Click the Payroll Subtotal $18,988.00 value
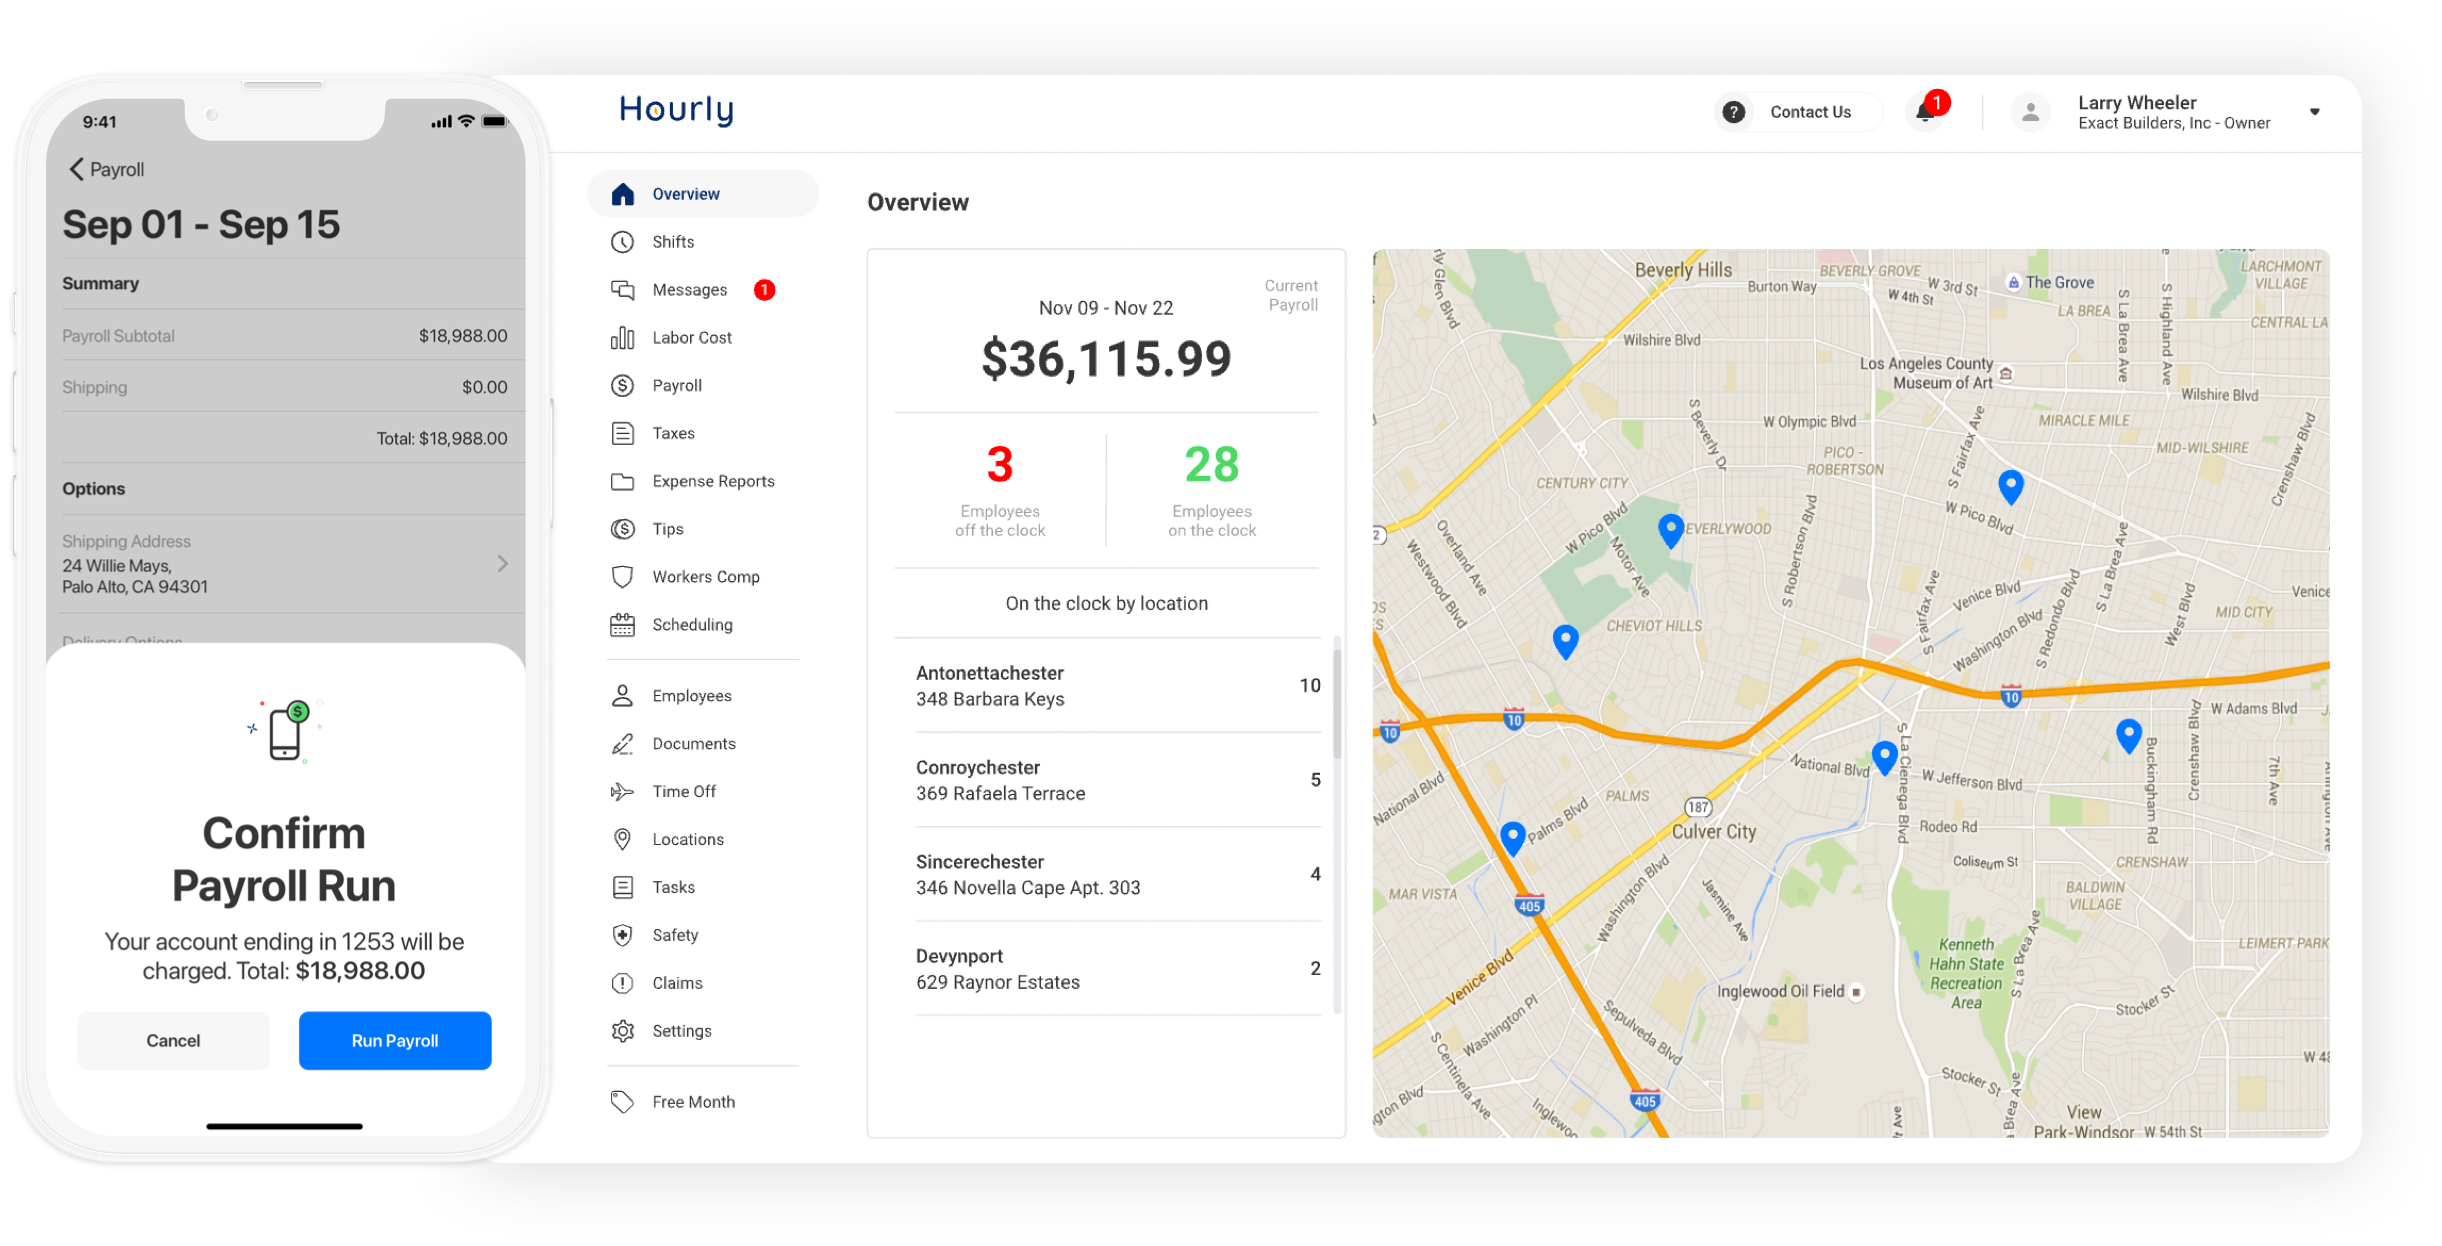Image resolution: width=2442 pixels, height=1246 pixels. (x=463, y=336)
